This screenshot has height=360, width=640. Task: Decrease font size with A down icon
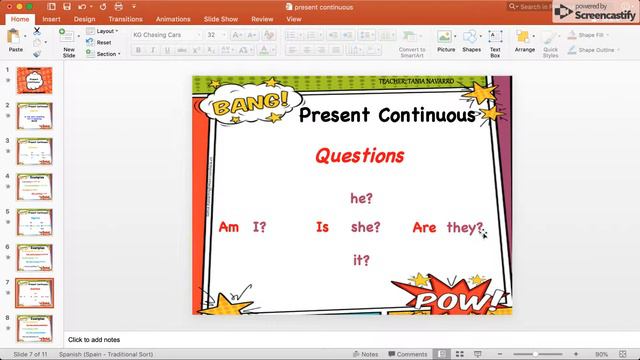tap(251, 35)
